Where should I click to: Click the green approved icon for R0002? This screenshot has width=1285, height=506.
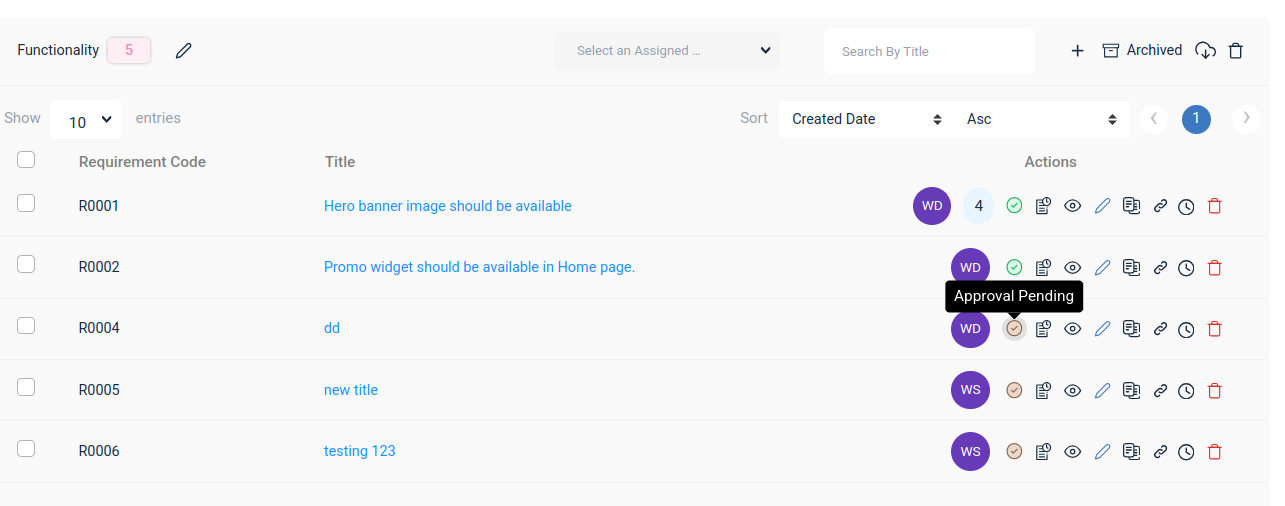click(1014, 267)
